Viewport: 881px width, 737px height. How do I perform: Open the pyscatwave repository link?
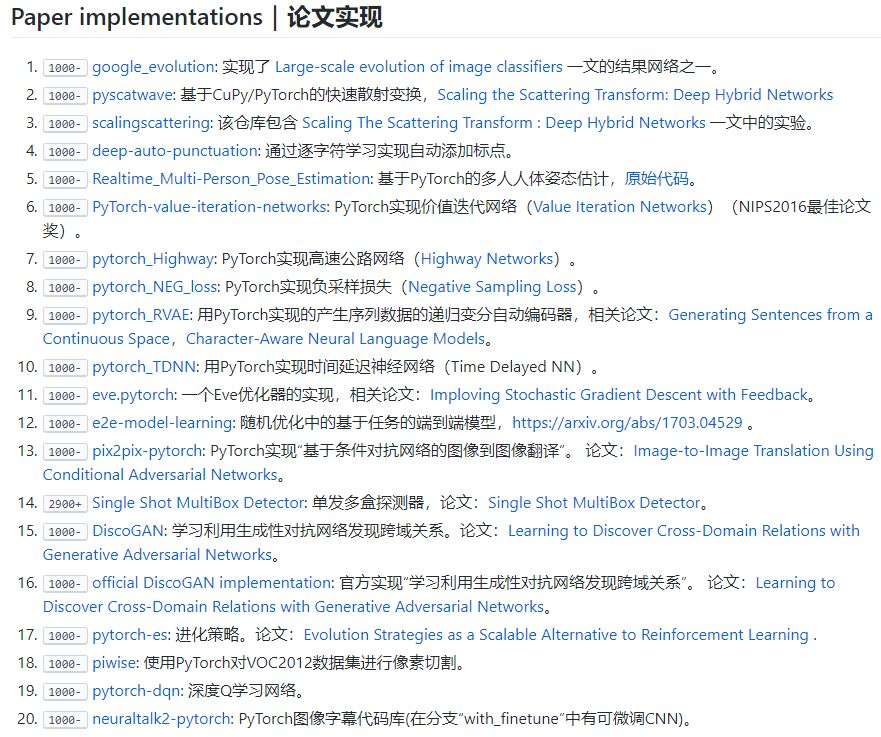133,95
